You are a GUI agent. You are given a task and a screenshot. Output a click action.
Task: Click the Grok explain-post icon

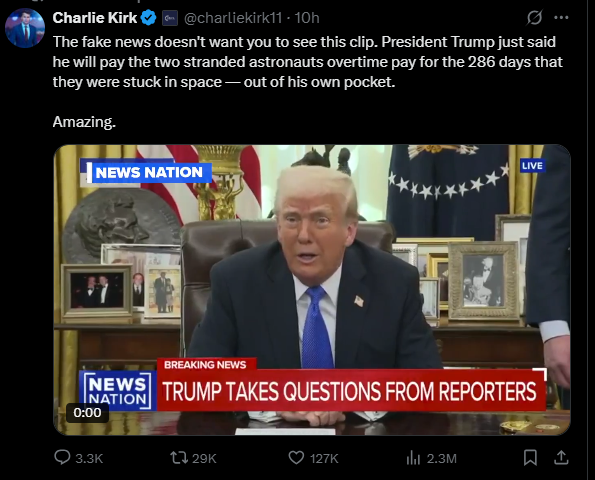(534, 17)
